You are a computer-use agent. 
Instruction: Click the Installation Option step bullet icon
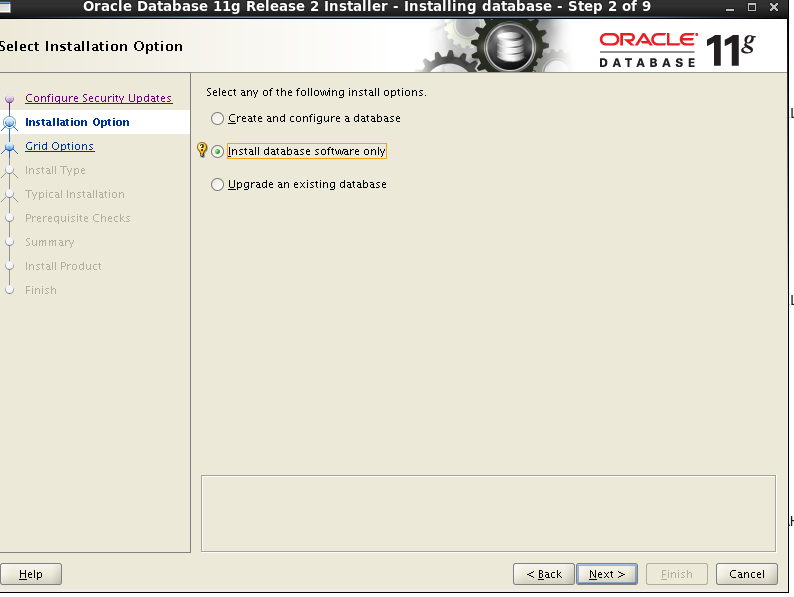(10, 123)
